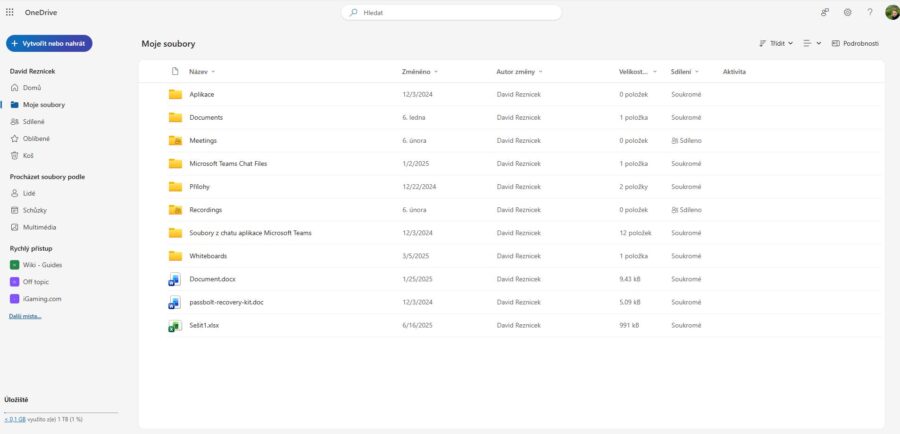Click the < 0.1 GB storage link

(15, 419)
